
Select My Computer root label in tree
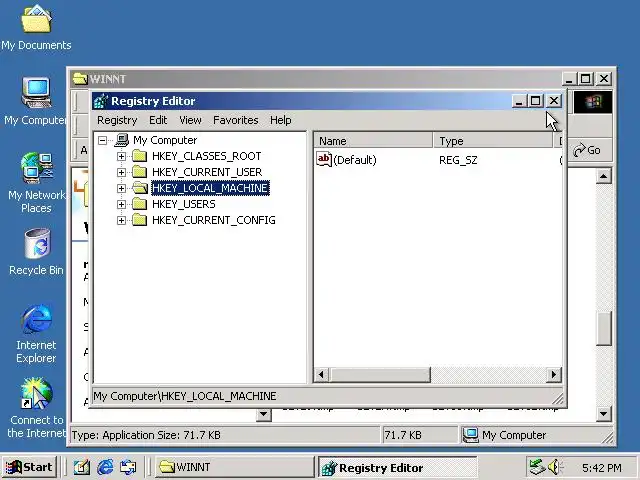pyautogui.click(x=165, y=140)
